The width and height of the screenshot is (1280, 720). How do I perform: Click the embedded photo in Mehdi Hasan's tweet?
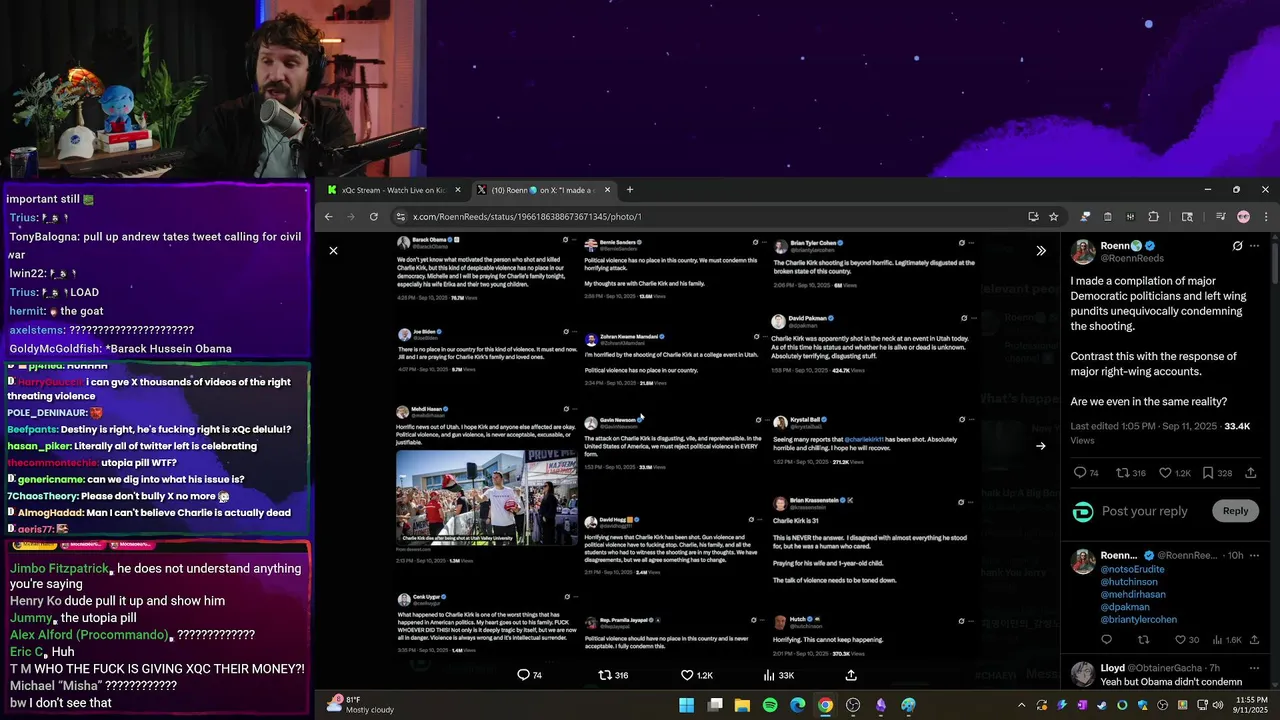[486, 497]
